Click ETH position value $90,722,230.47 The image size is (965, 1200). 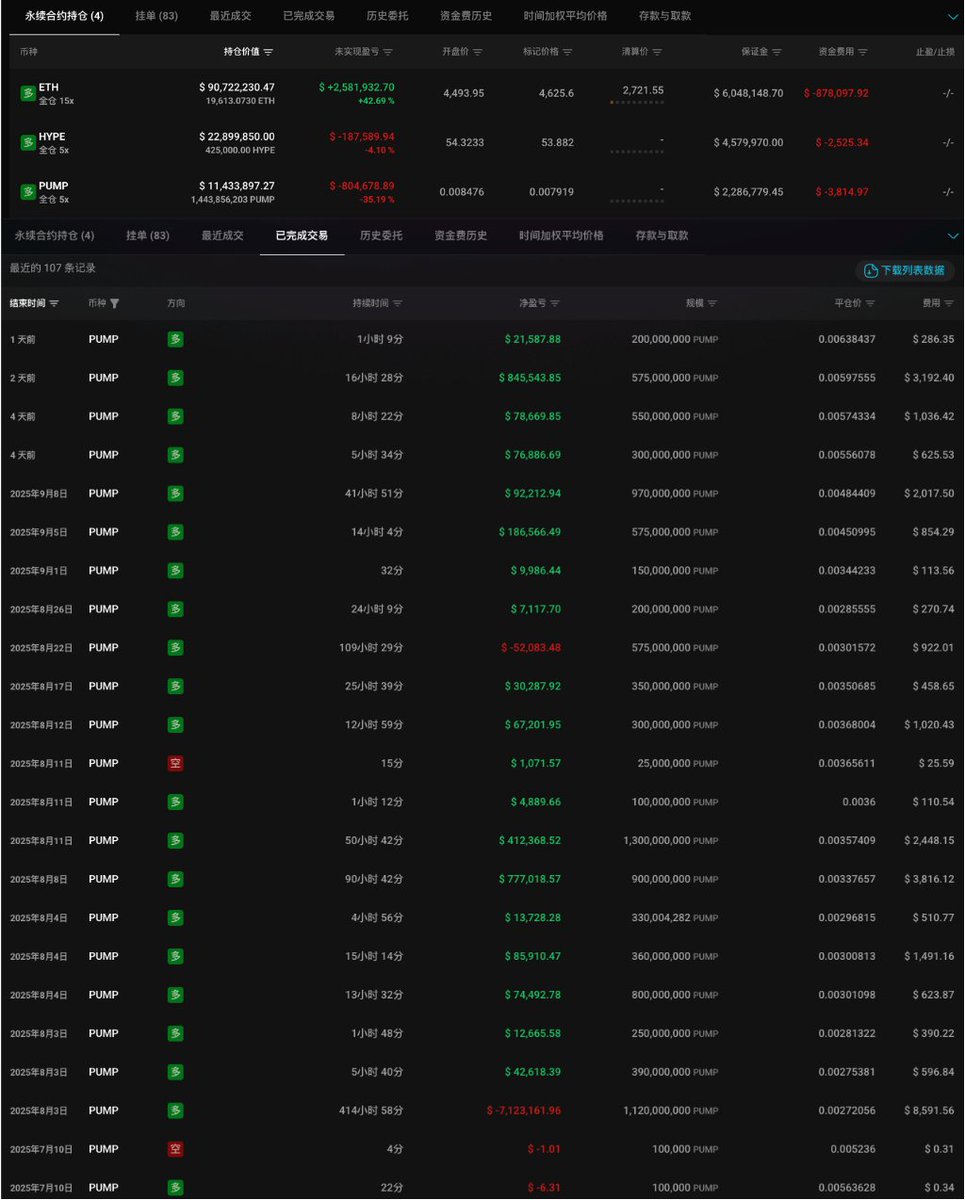237,88
